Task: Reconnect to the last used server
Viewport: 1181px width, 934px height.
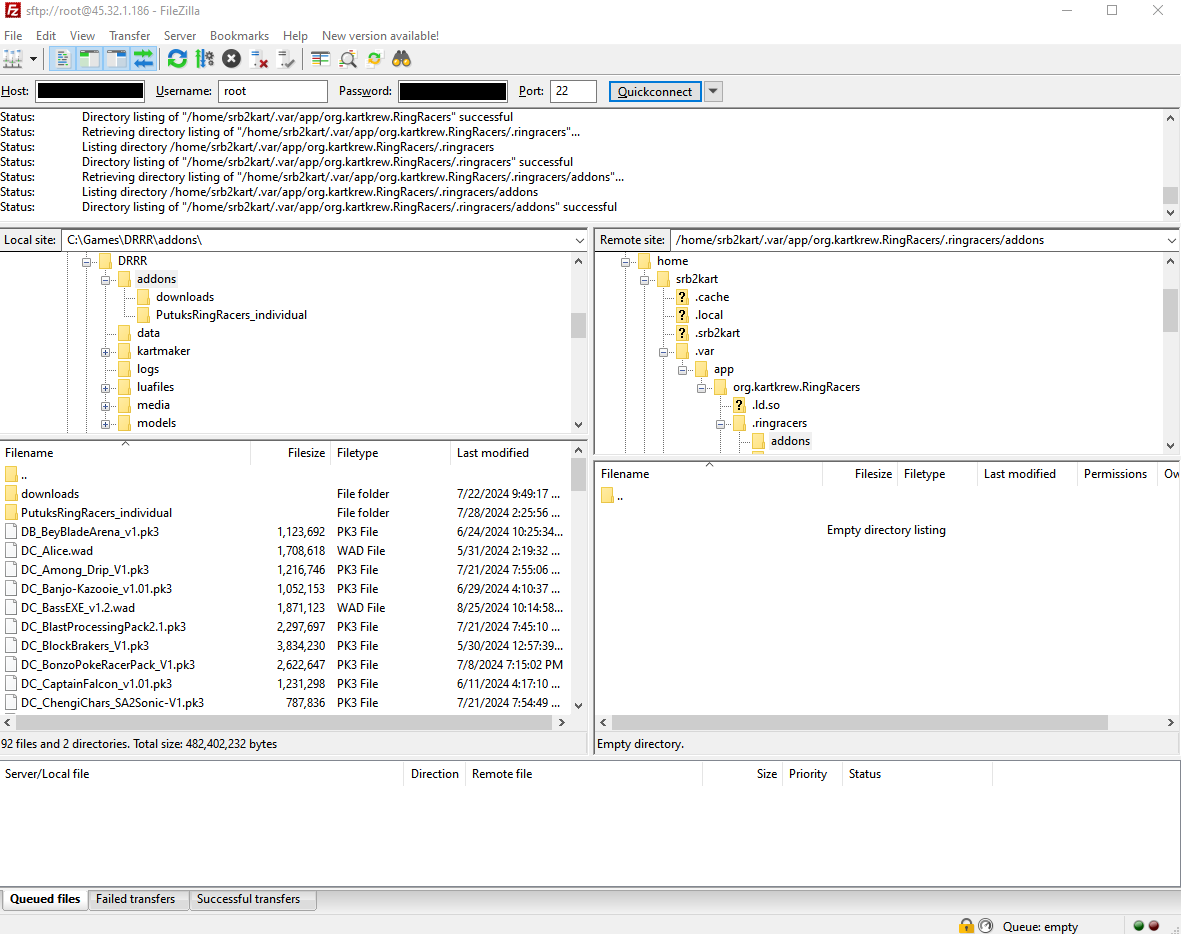Action: tap(285, 59)
